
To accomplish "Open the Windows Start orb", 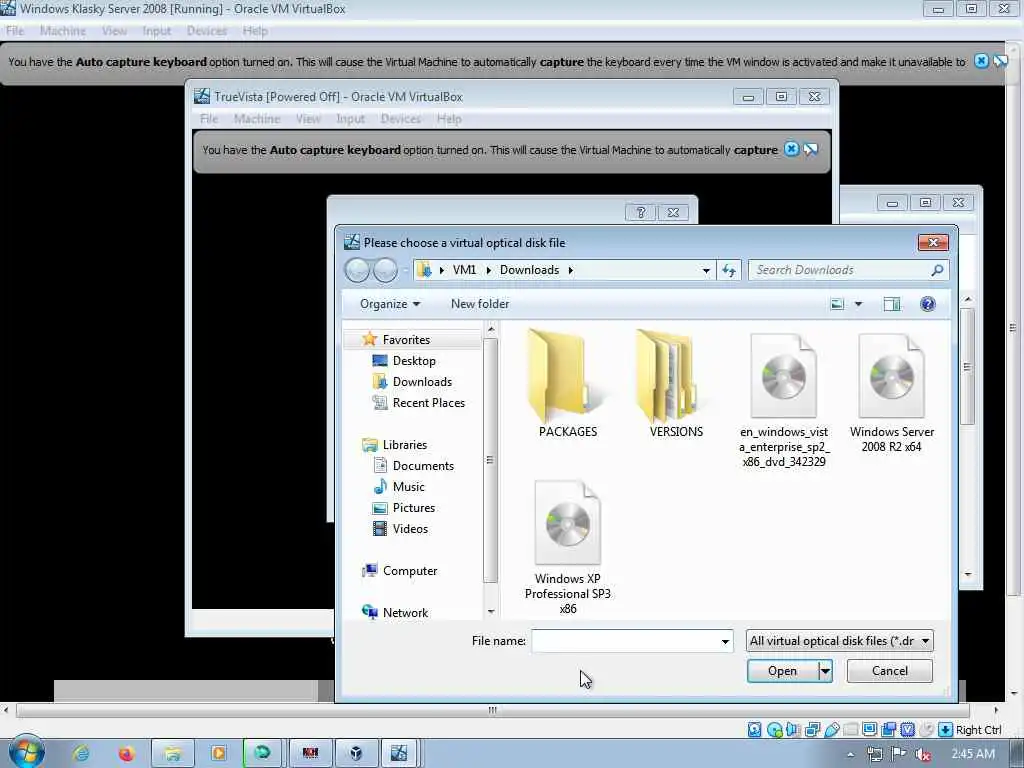I will [x=27, y=751].
